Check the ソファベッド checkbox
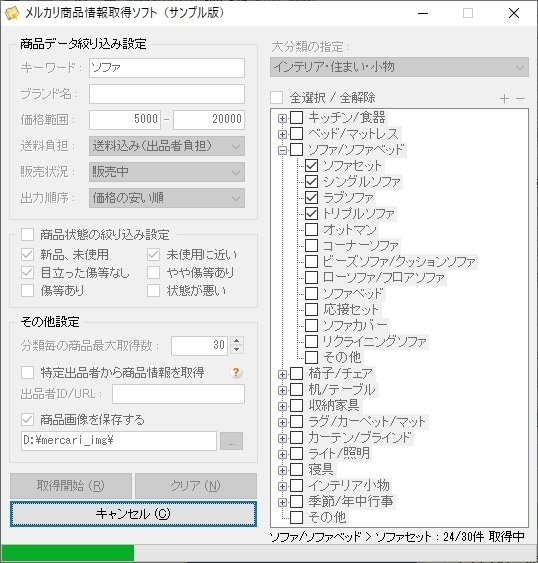Image resolution: width=538 pixels, height=563 pixels. pyautogui.click(x=311, y=293)
